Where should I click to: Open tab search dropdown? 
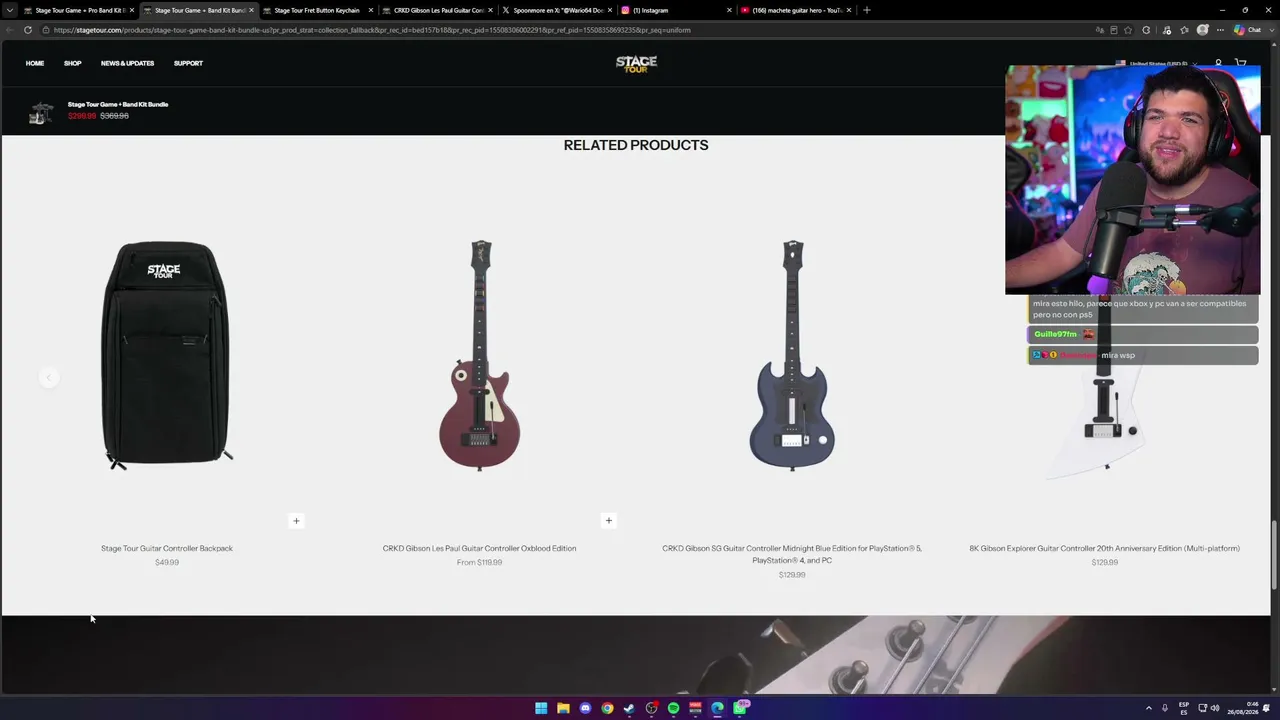click(11, 10)
